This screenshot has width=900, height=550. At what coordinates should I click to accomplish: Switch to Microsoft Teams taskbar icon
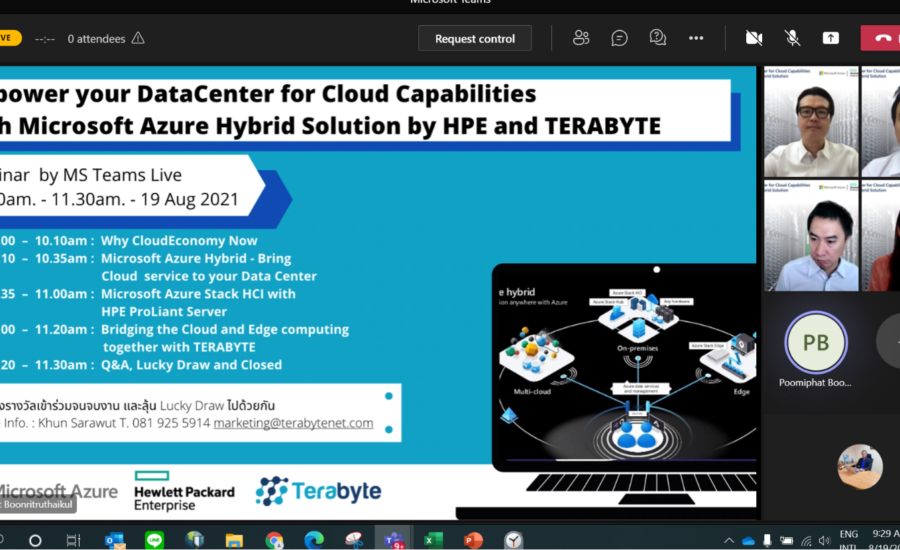click(394, 540)
